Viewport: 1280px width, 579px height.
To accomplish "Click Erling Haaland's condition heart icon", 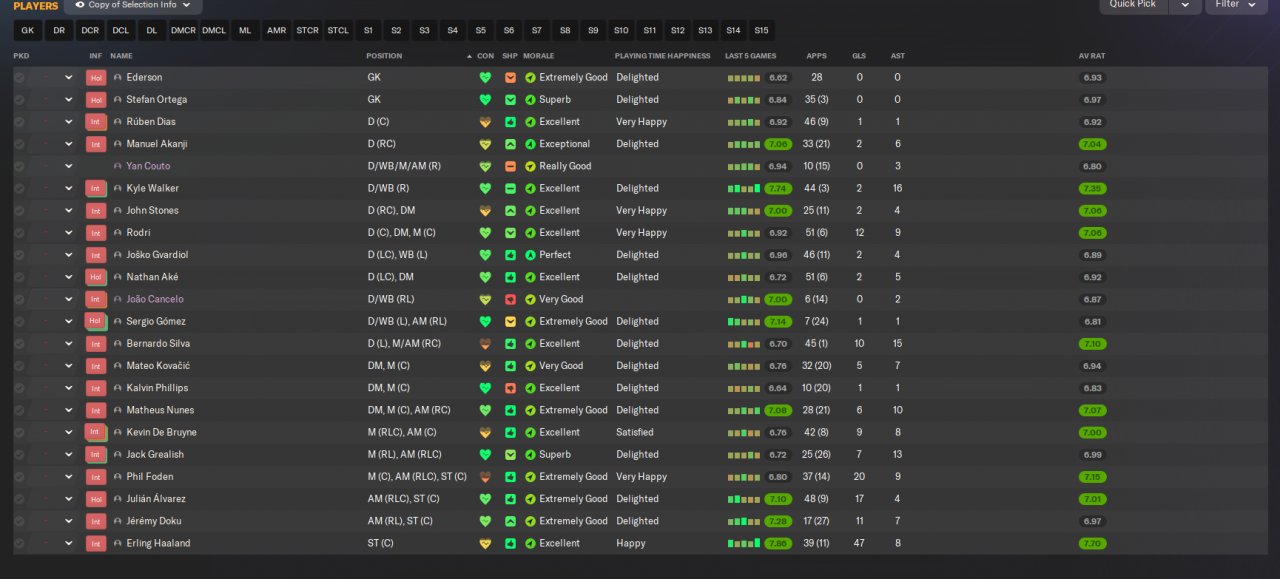I will pos(486,543).
